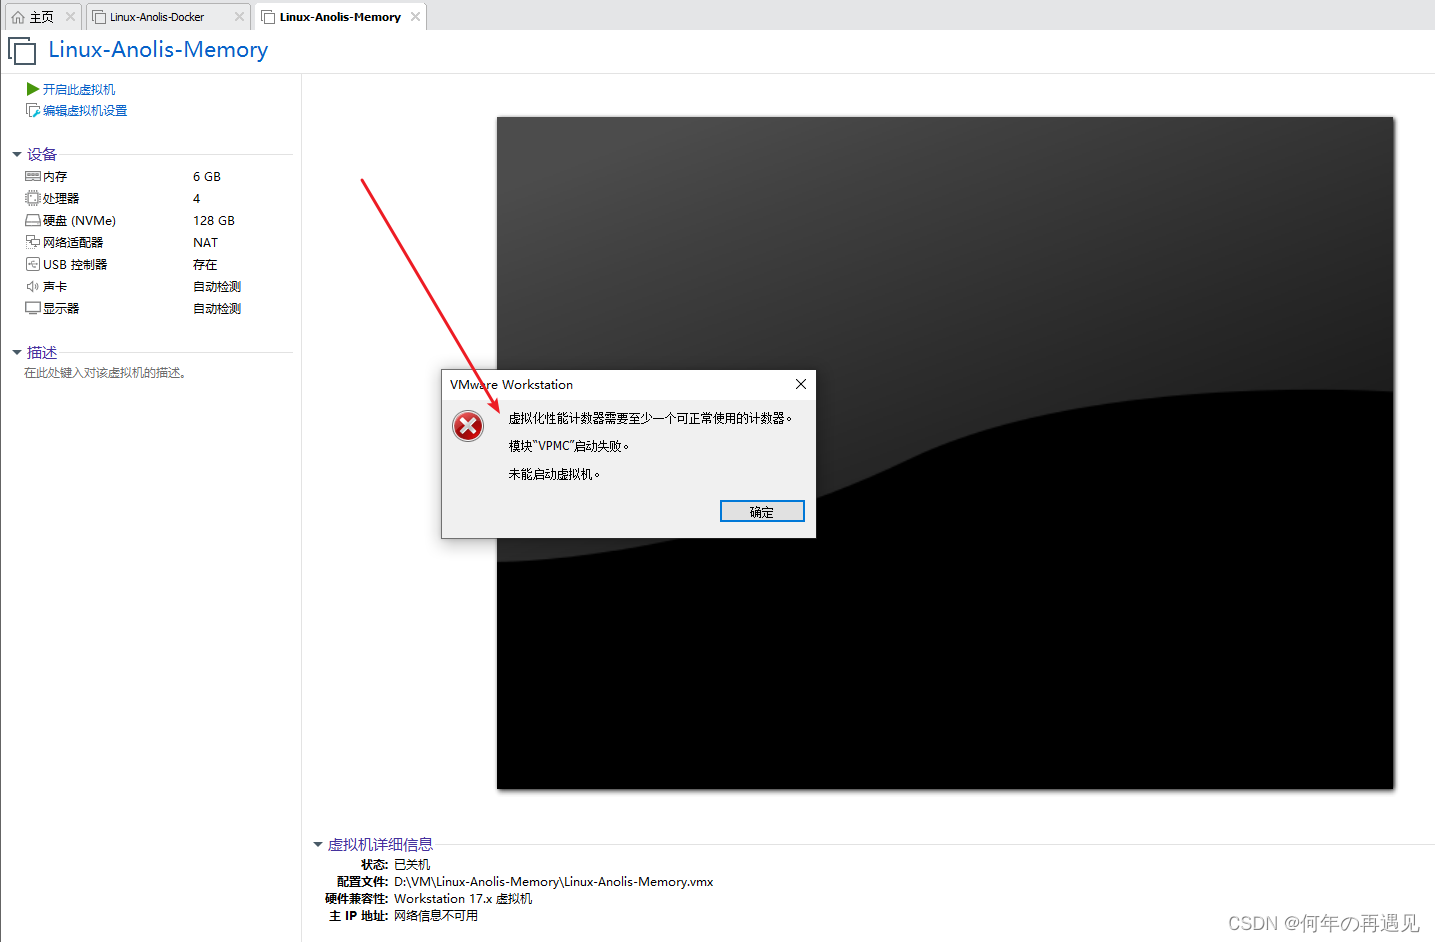
Task: Select the 网络适配器 device label
Action: point(73,242)
